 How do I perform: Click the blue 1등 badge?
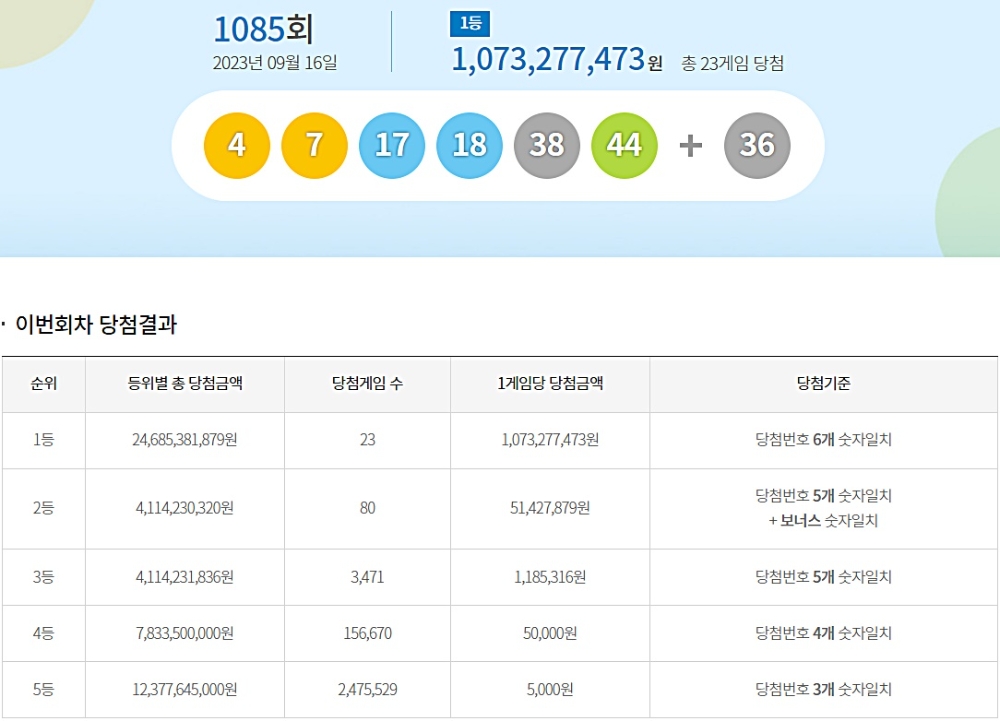[x=470, y=24]
